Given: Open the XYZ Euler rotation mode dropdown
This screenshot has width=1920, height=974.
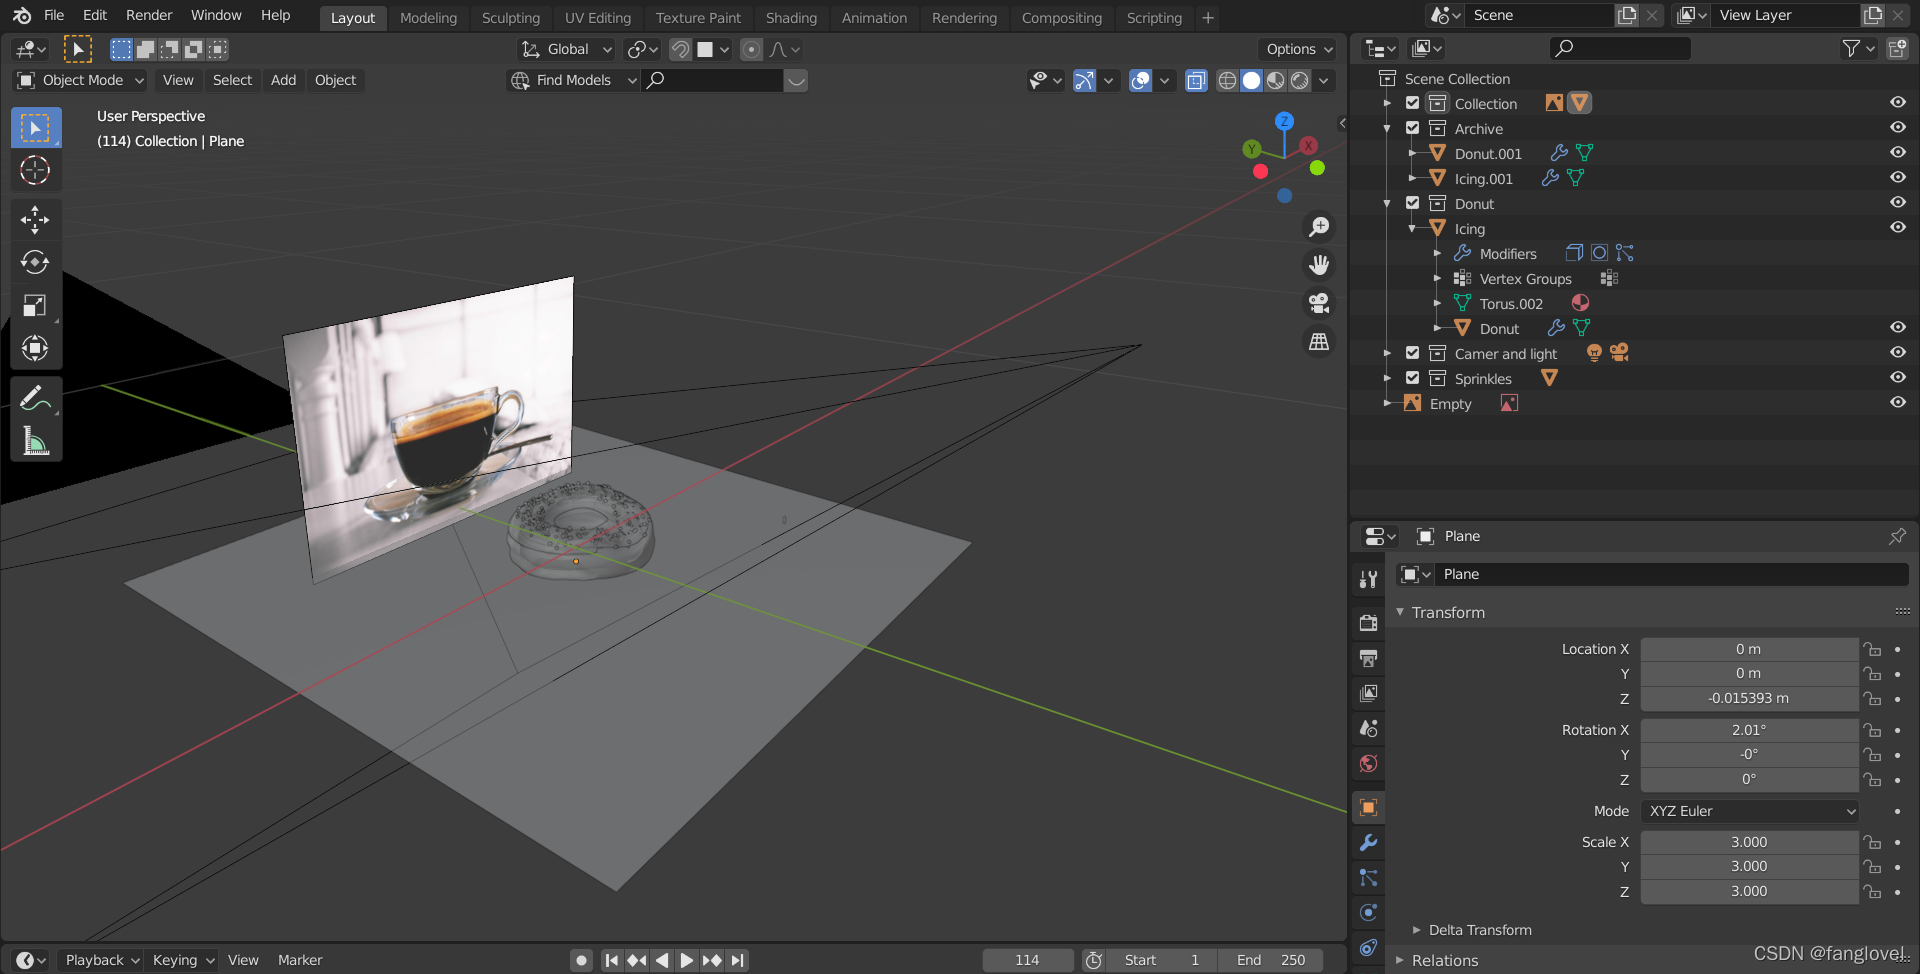Looking at the screenshot, I should (1750, 811).
